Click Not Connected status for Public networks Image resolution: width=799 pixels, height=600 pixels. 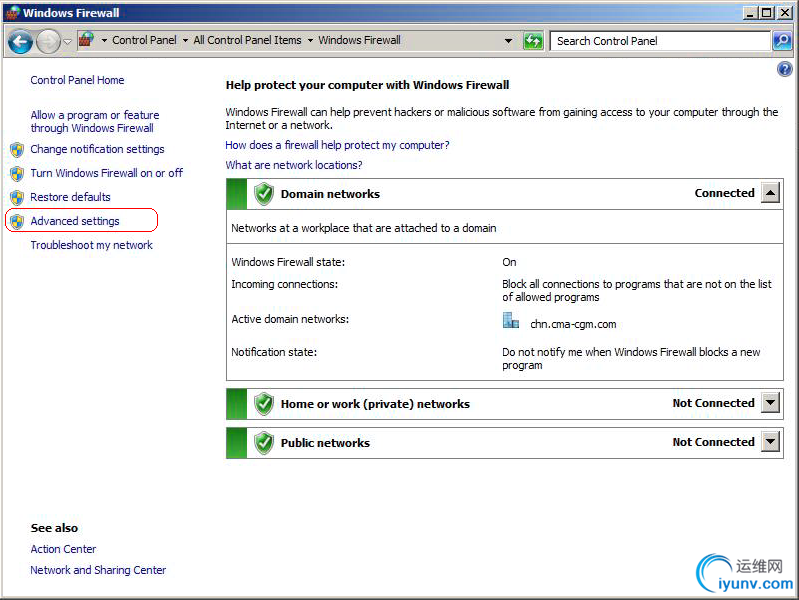[713, 442]
